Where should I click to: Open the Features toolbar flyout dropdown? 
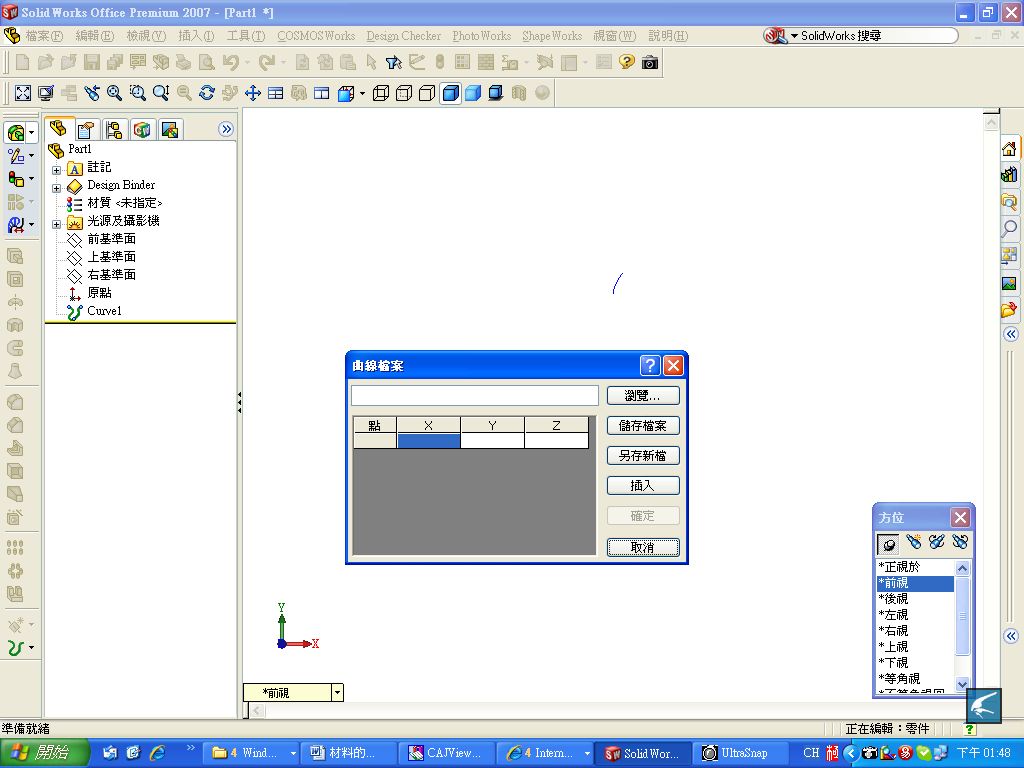31,133
